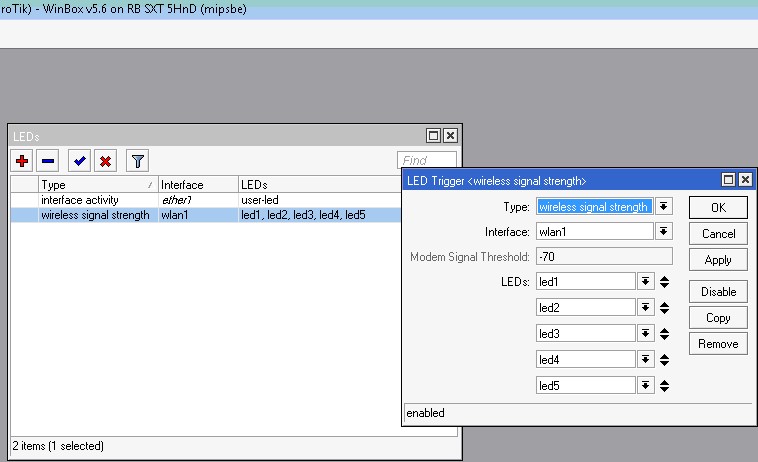Open the led1 dropdown arrow
Viewport: 758px width, 462px height.
click(x=645, y=281)
